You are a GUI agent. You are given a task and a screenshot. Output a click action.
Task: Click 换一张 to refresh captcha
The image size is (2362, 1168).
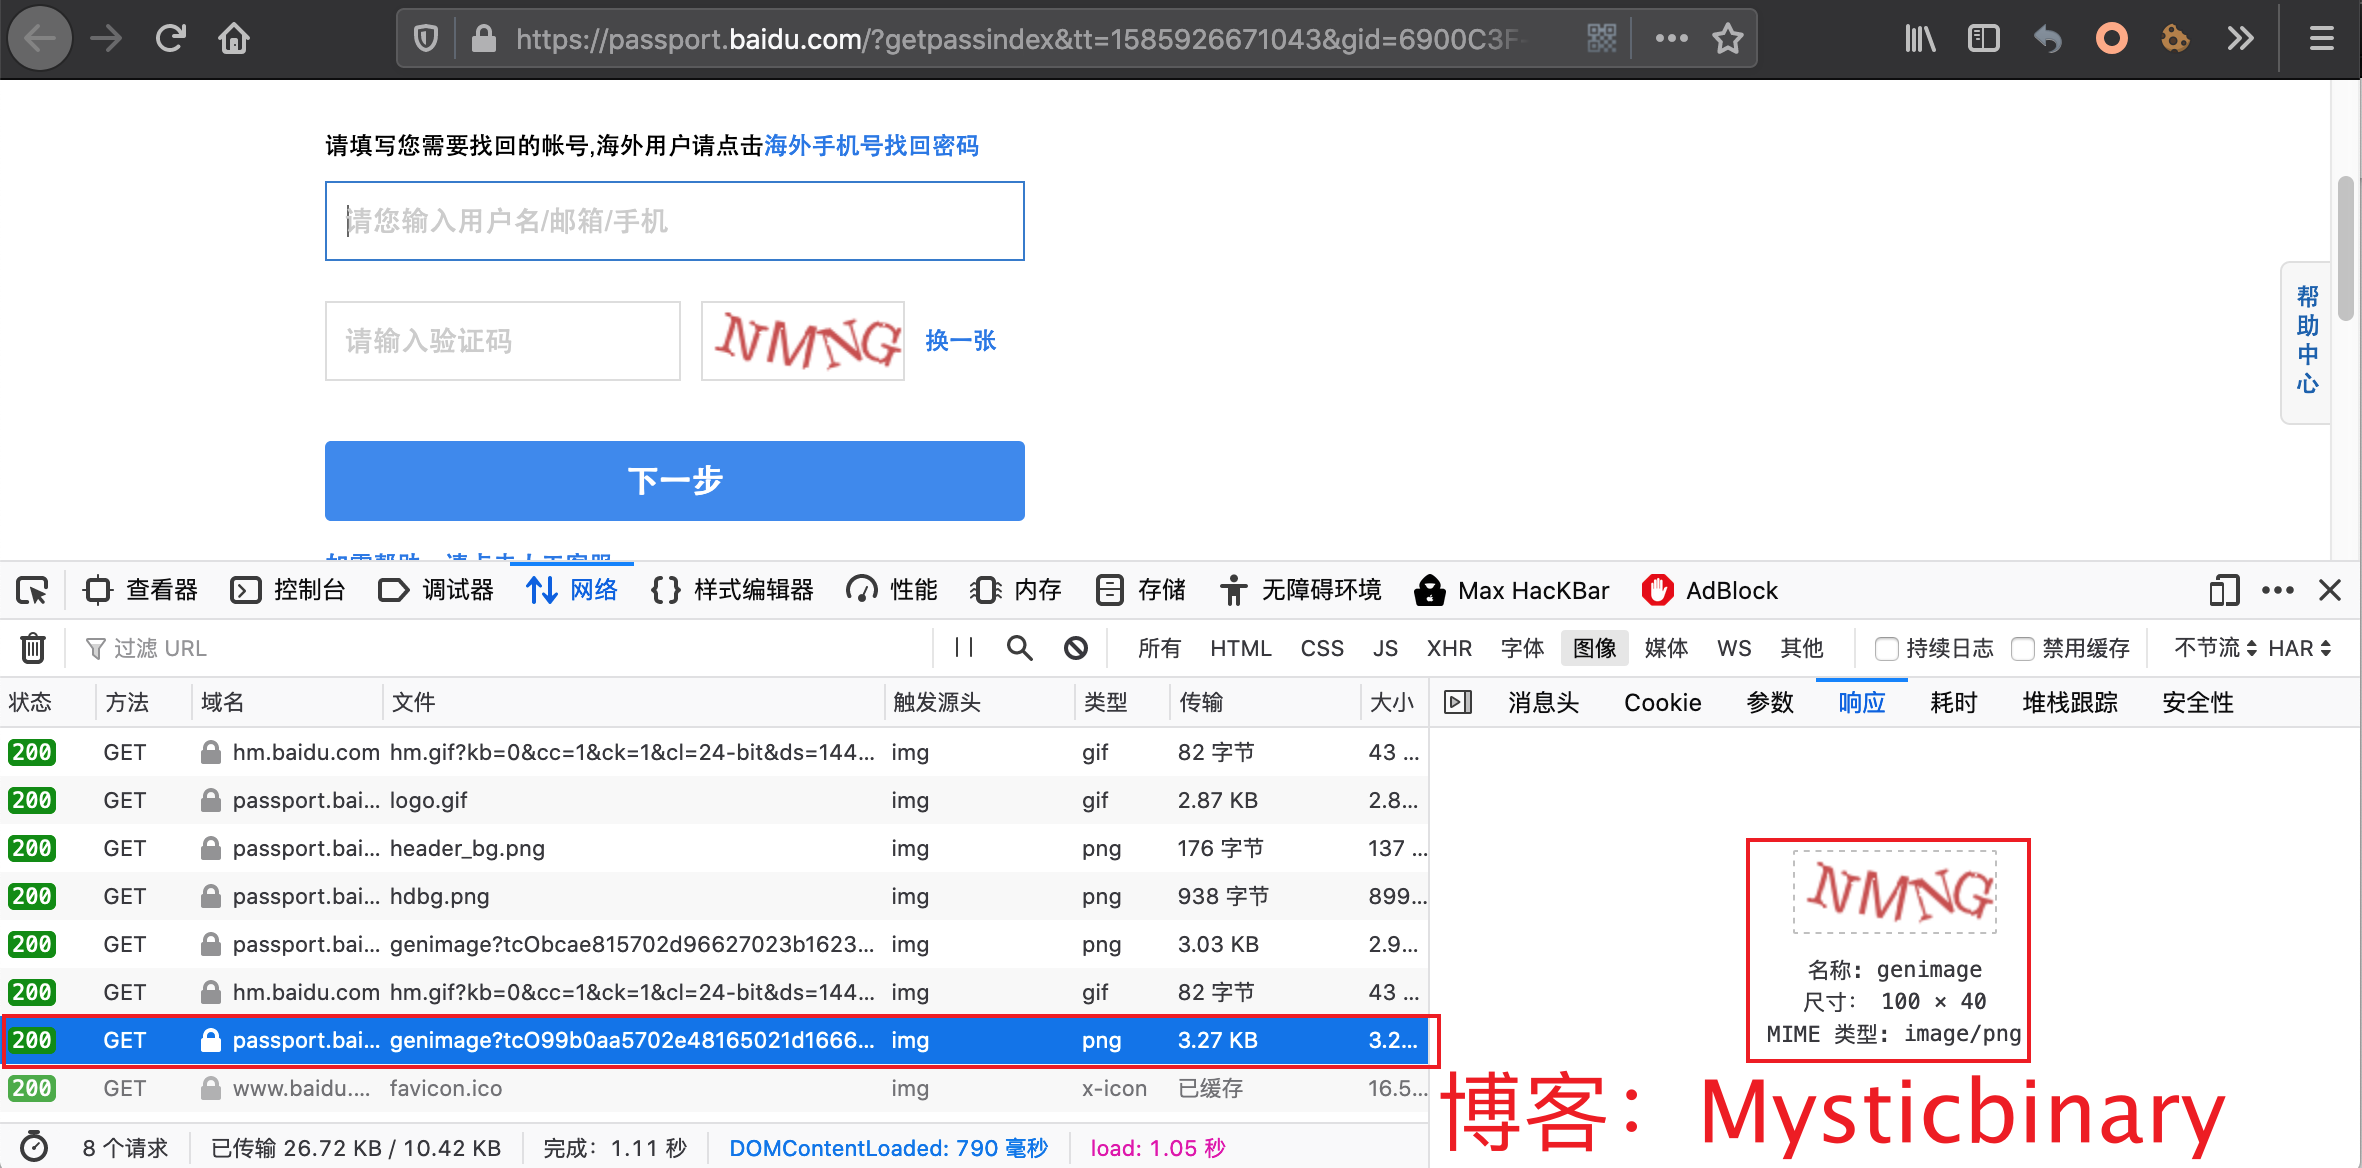tap(960, 341)
